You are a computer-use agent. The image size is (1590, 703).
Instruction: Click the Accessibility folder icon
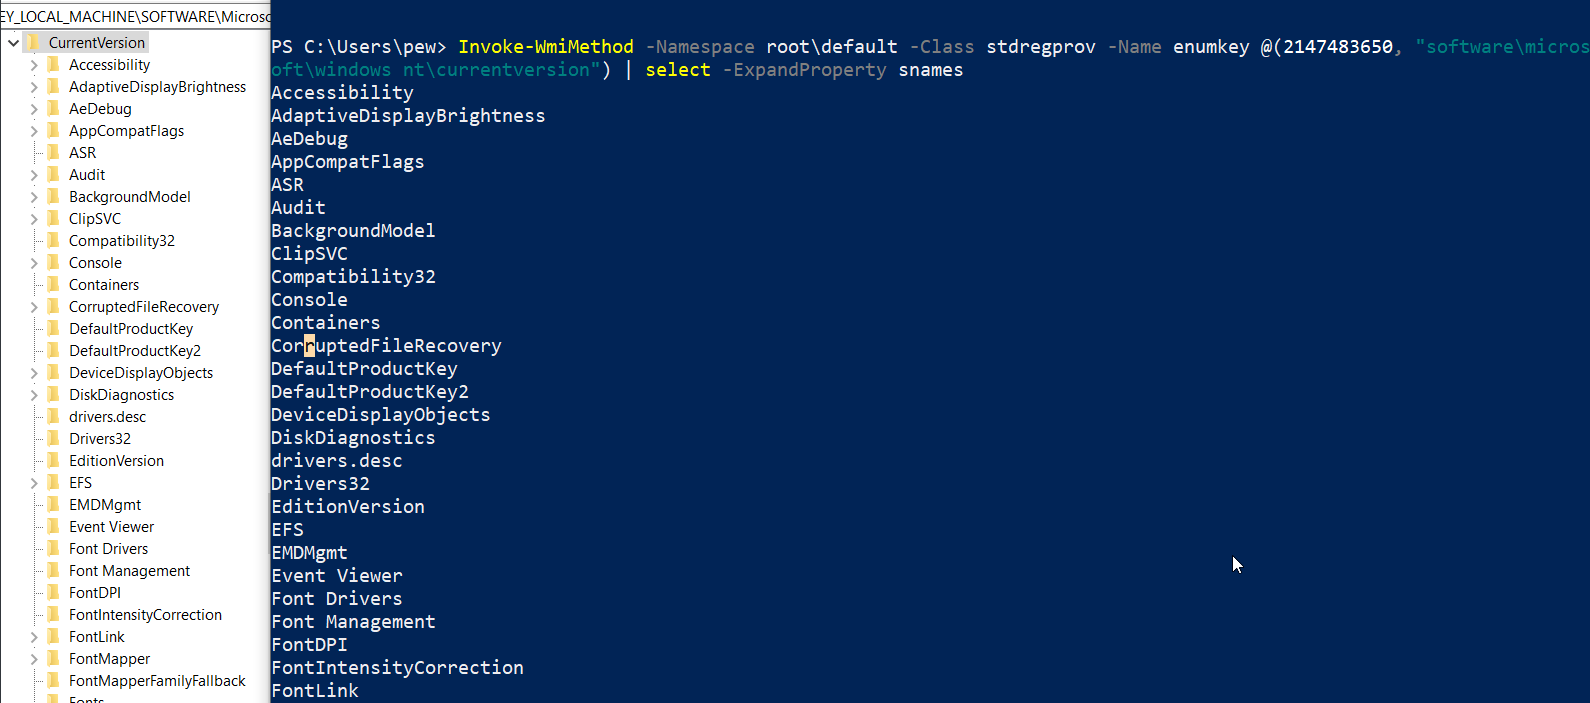pos(54,64)
